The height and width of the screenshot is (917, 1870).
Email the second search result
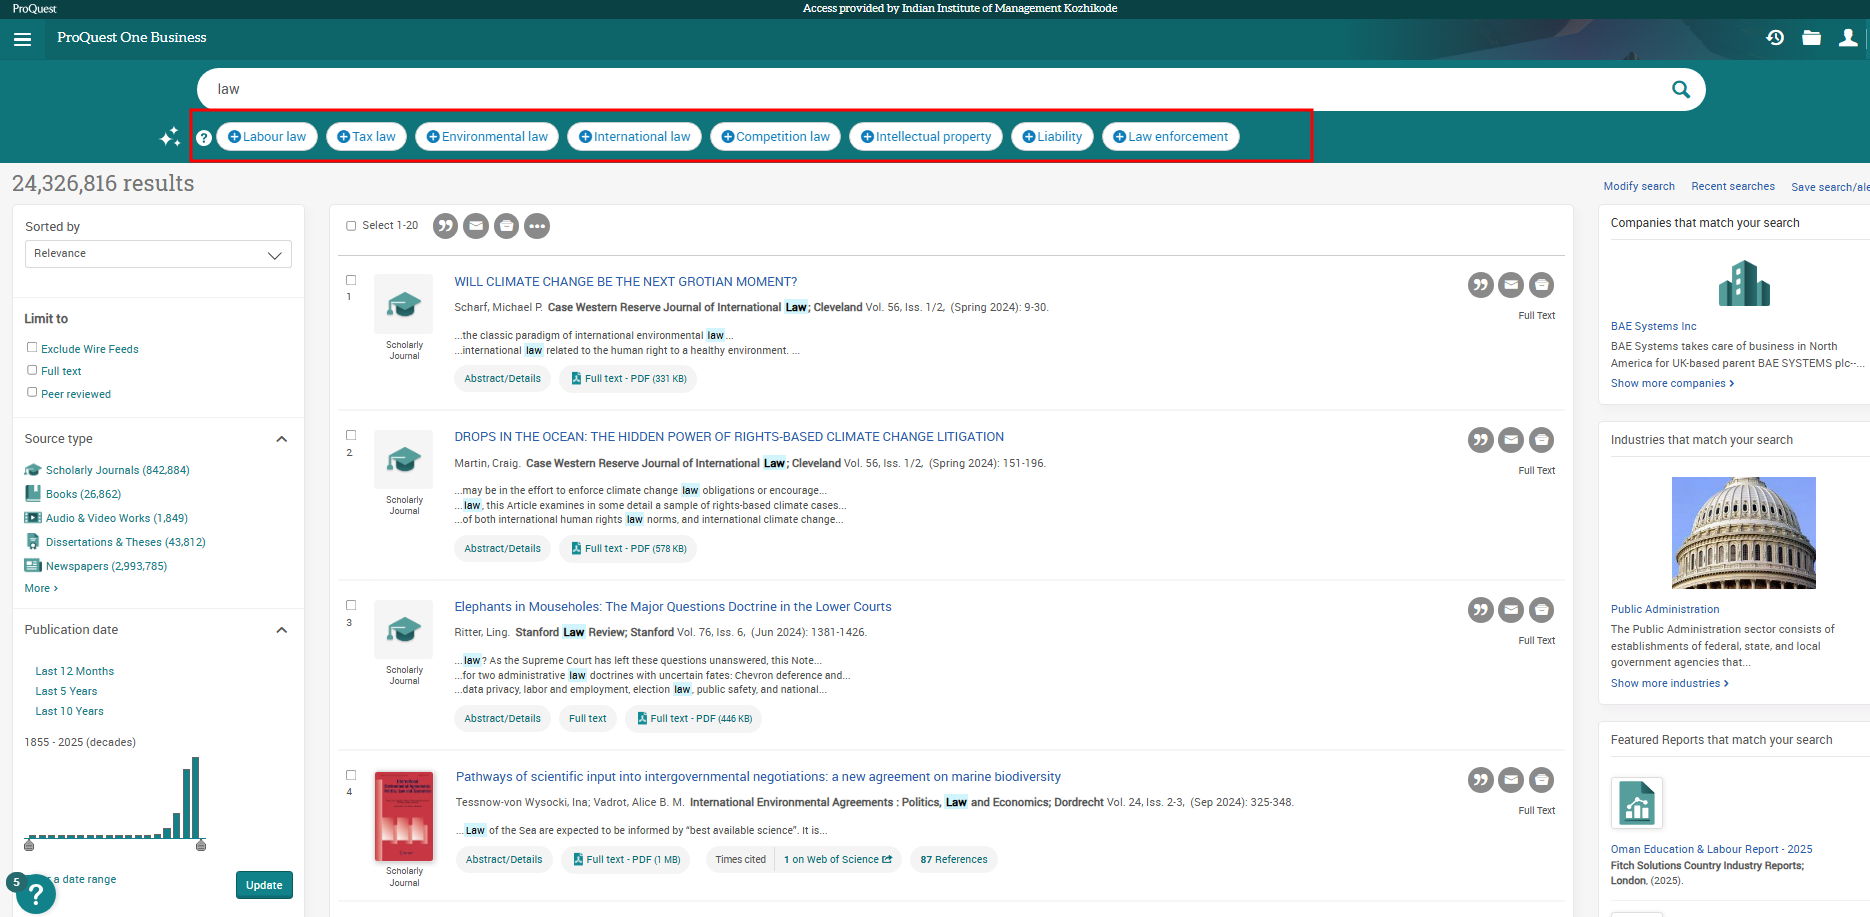[1511, 440]
